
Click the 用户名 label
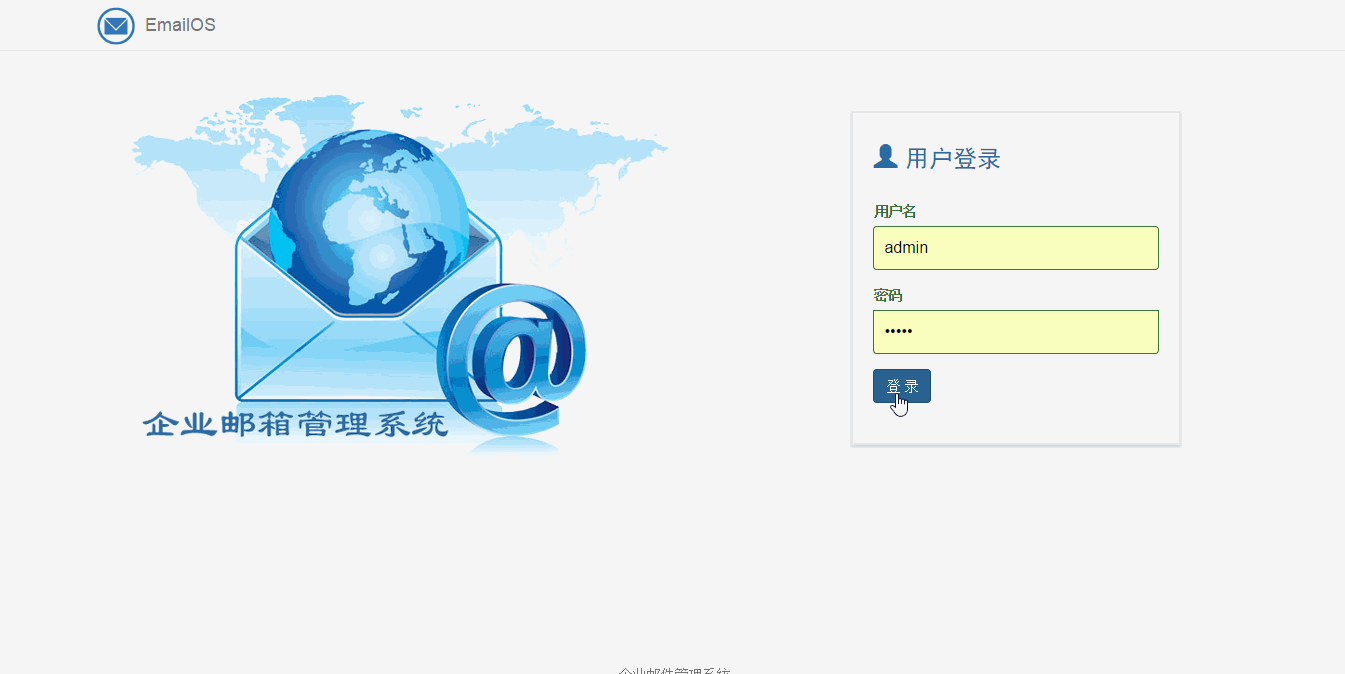point(895,211)
